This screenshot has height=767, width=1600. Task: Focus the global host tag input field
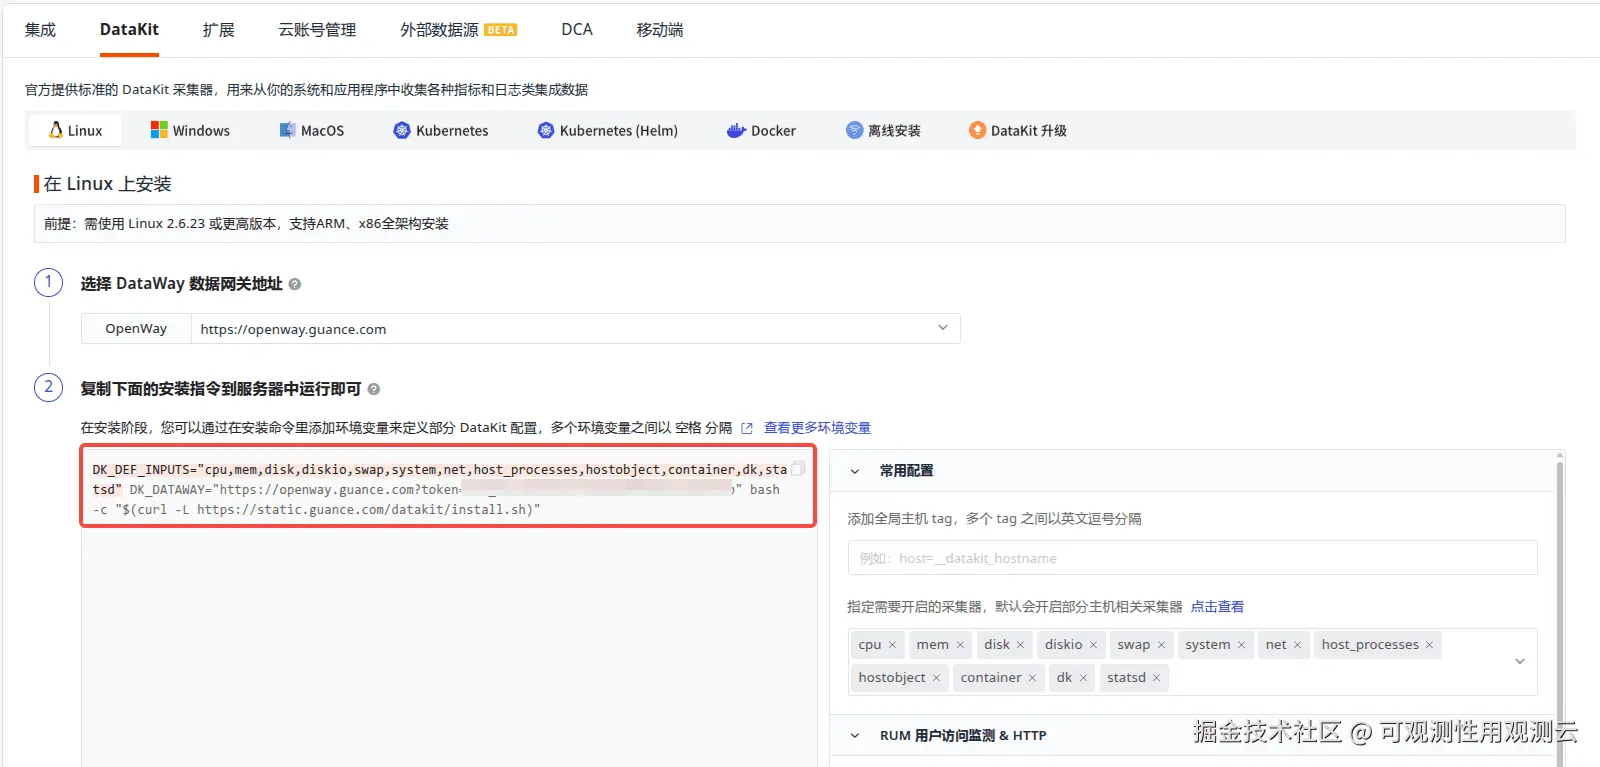tap(1192, 558)
